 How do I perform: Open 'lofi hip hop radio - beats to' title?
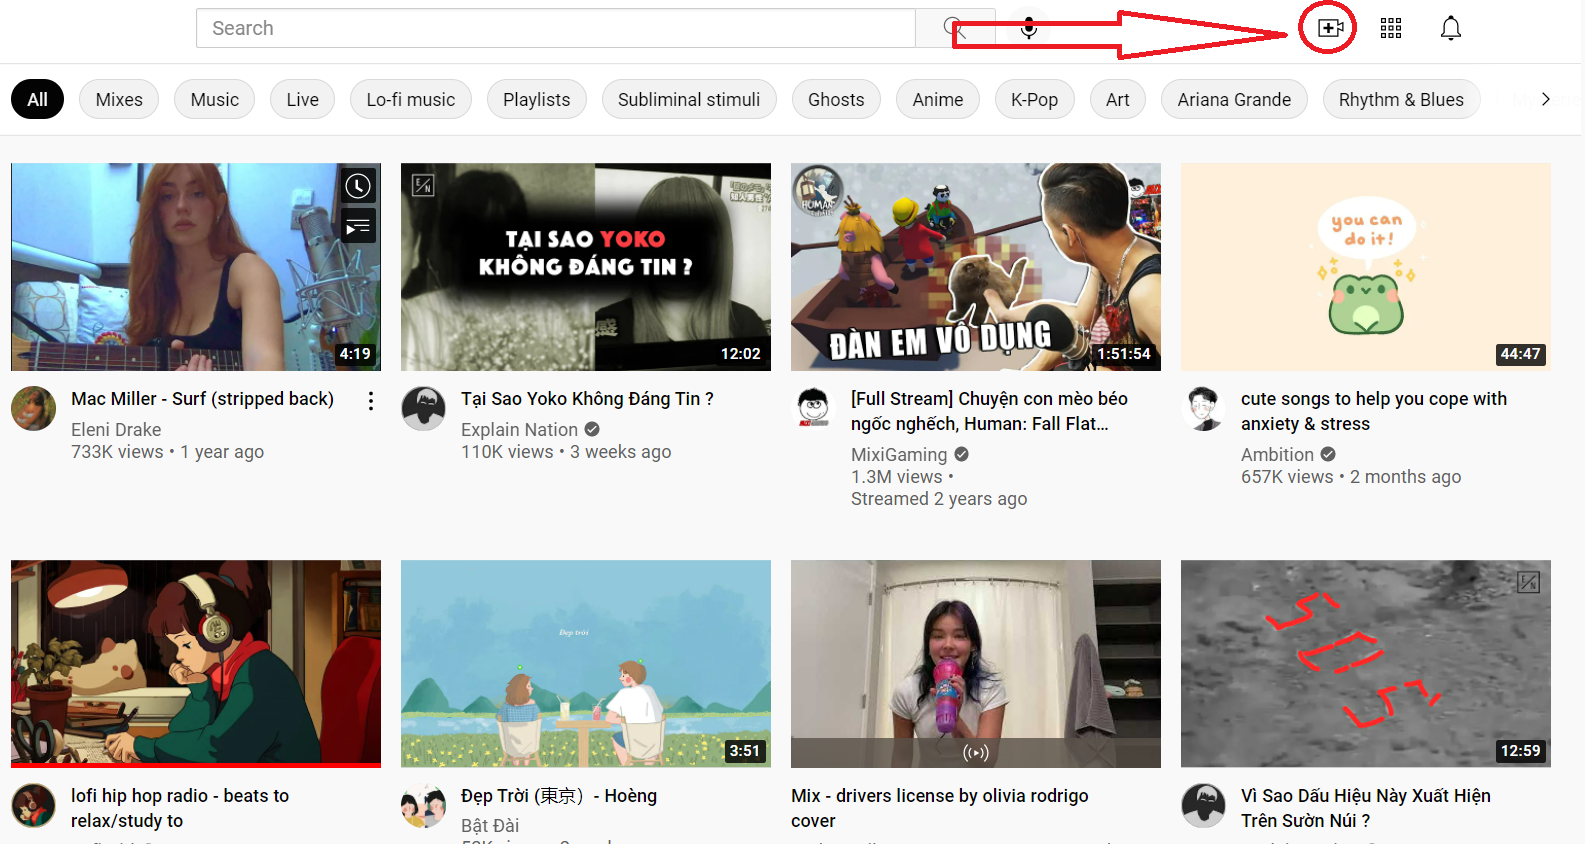pyautogui.click(x=180, y=808)
